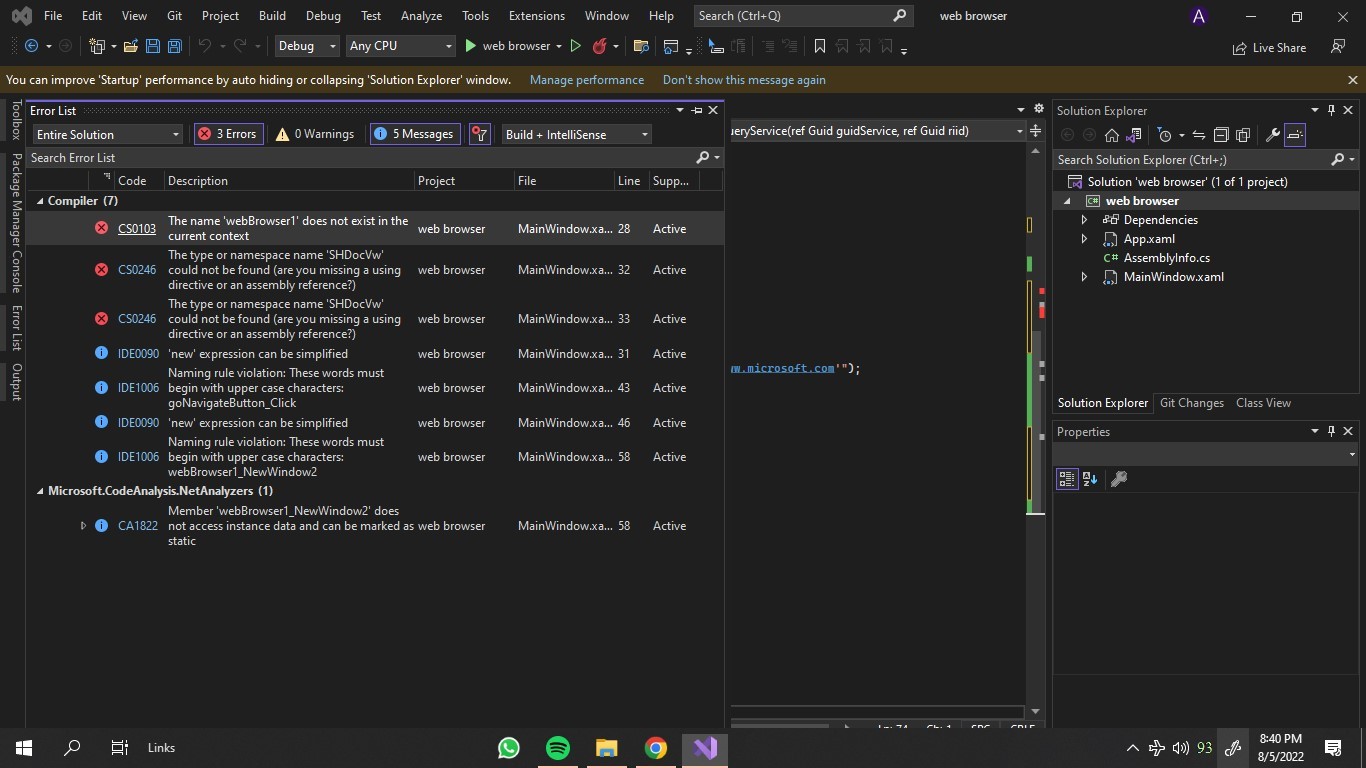Pin the Error List panel
This screenshot has height=768, width=1366.
(x=697, y=110)
